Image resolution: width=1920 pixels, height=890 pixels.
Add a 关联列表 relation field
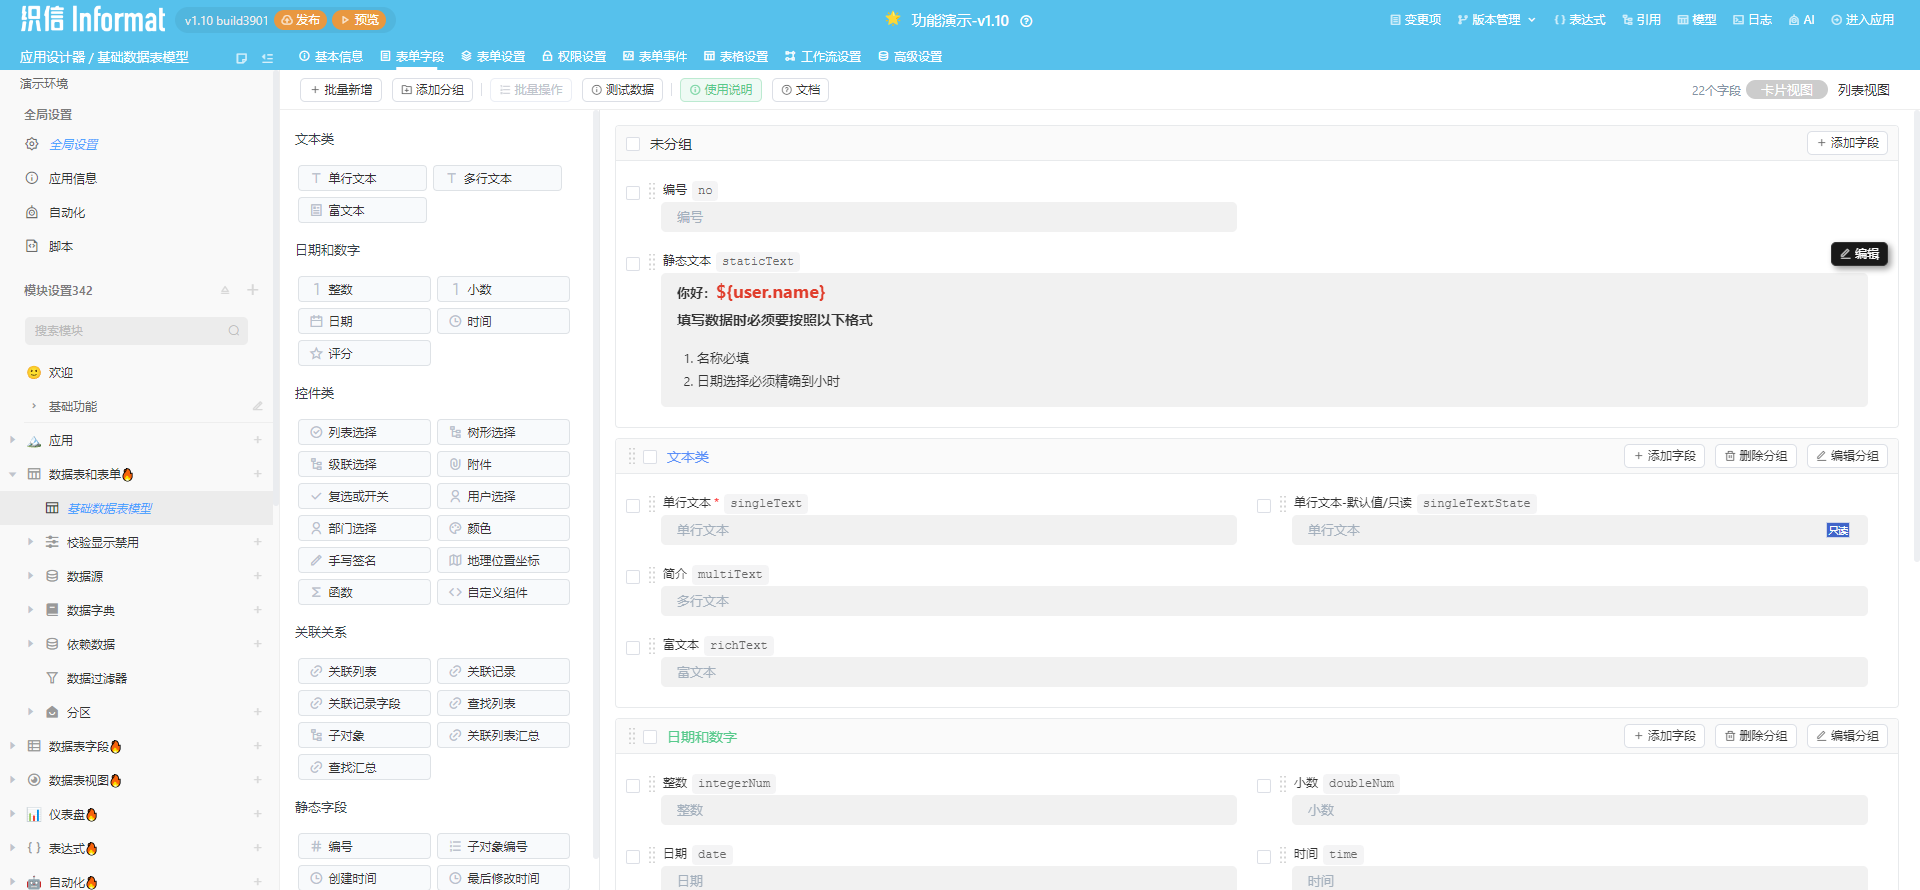pos(364,671)
